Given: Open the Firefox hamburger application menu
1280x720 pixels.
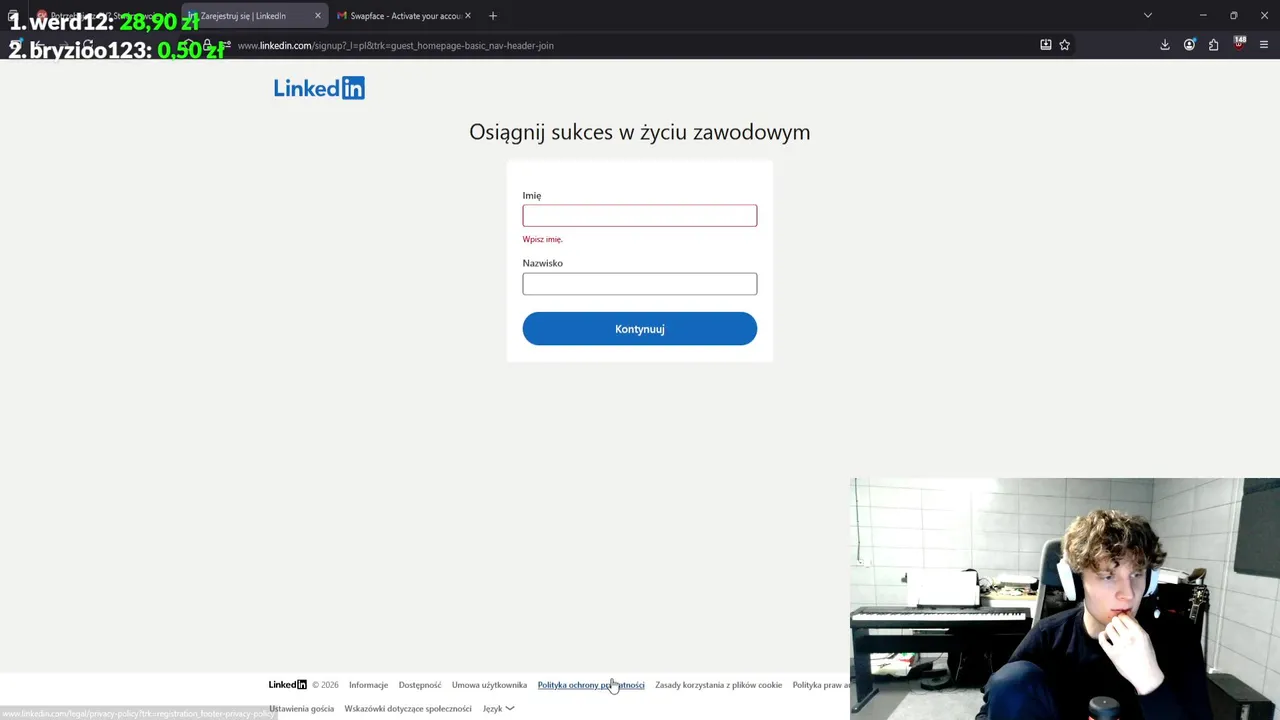Looking at the screenshot, I should coord(1264,45).
